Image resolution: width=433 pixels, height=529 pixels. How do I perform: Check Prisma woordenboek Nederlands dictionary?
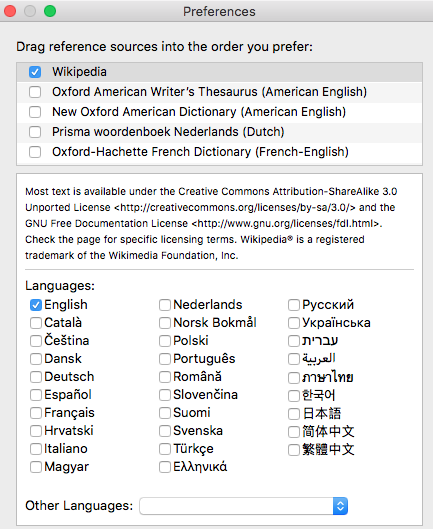pyautogui.click(x=35, y=132)
